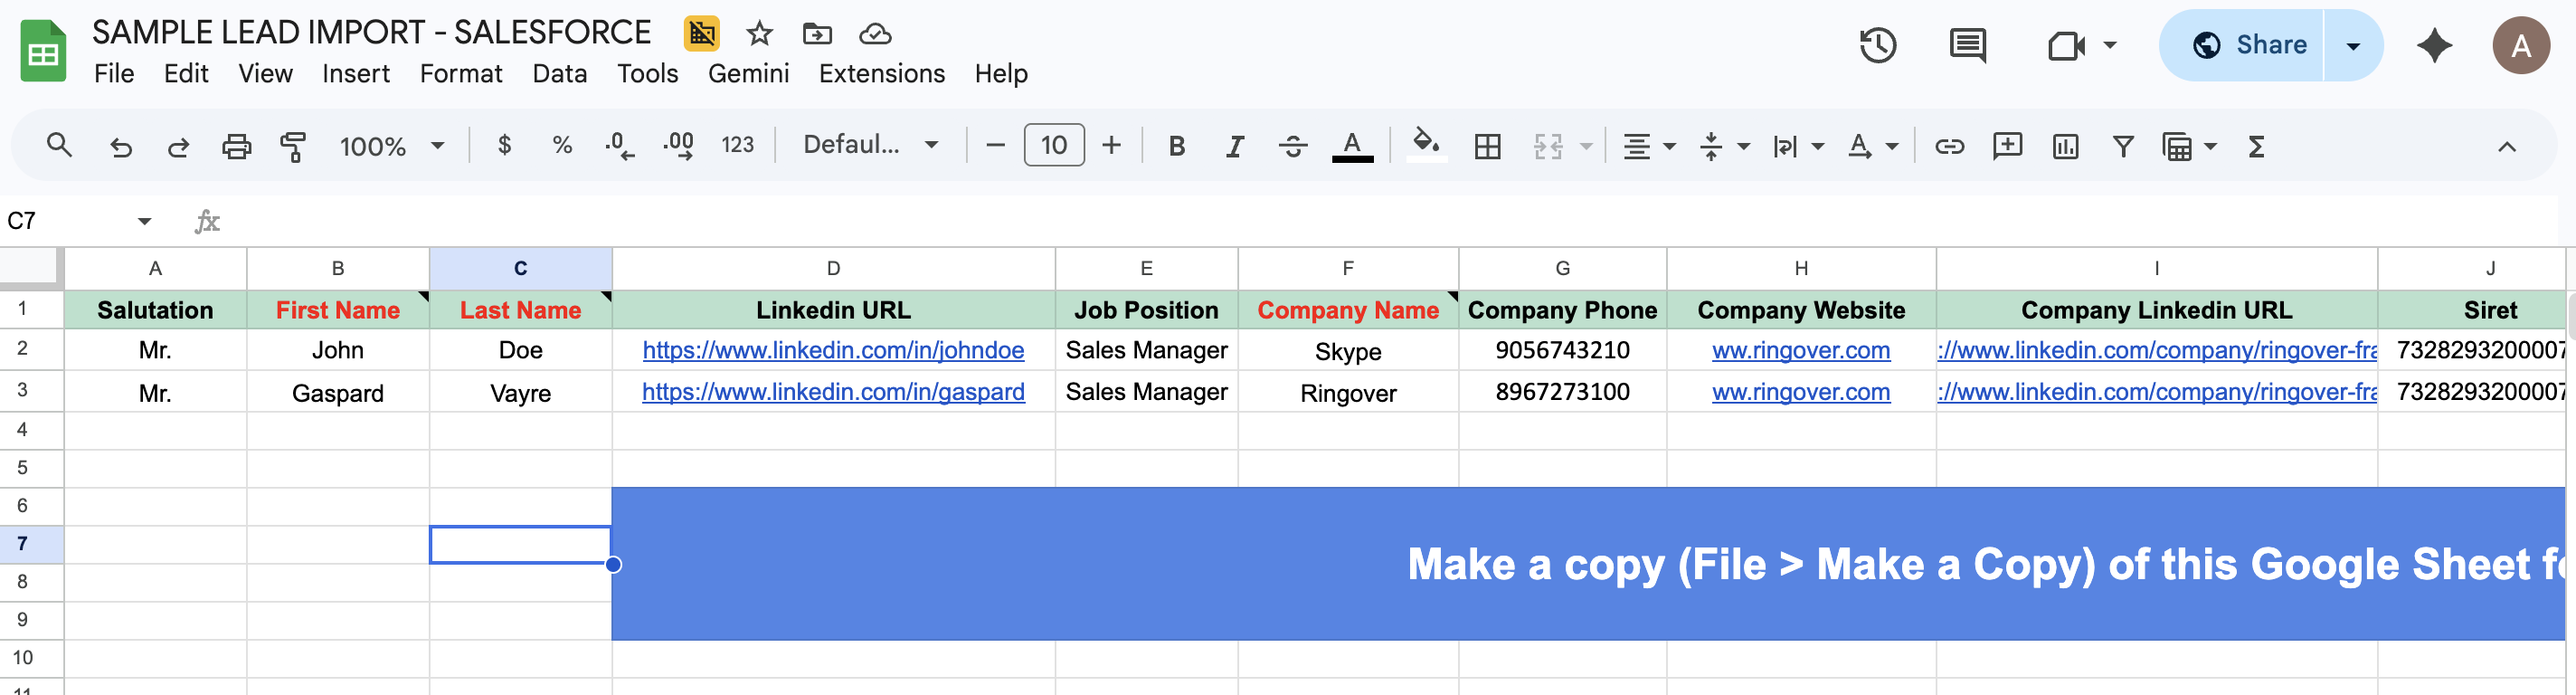This screenshot has width=2576, height=695.
Task: Open the Extensions menu
Action: tap(881, 74)
